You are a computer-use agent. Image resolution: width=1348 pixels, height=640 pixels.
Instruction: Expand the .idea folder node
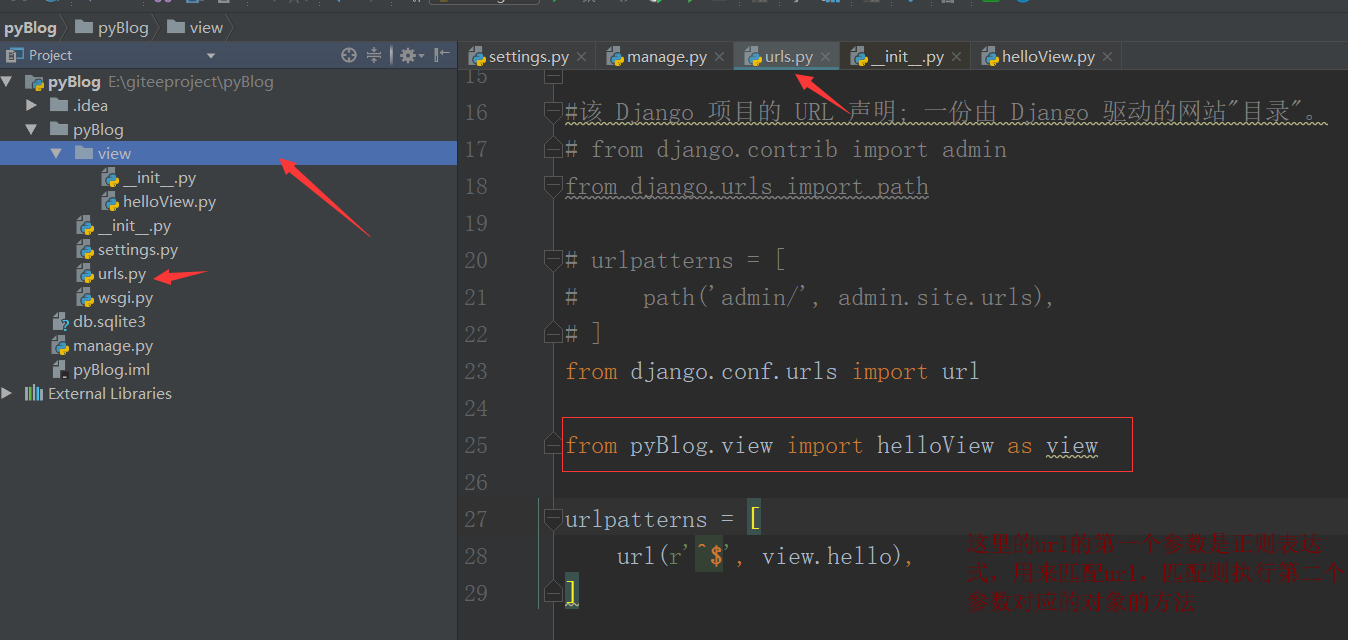(x=32, y=105)
